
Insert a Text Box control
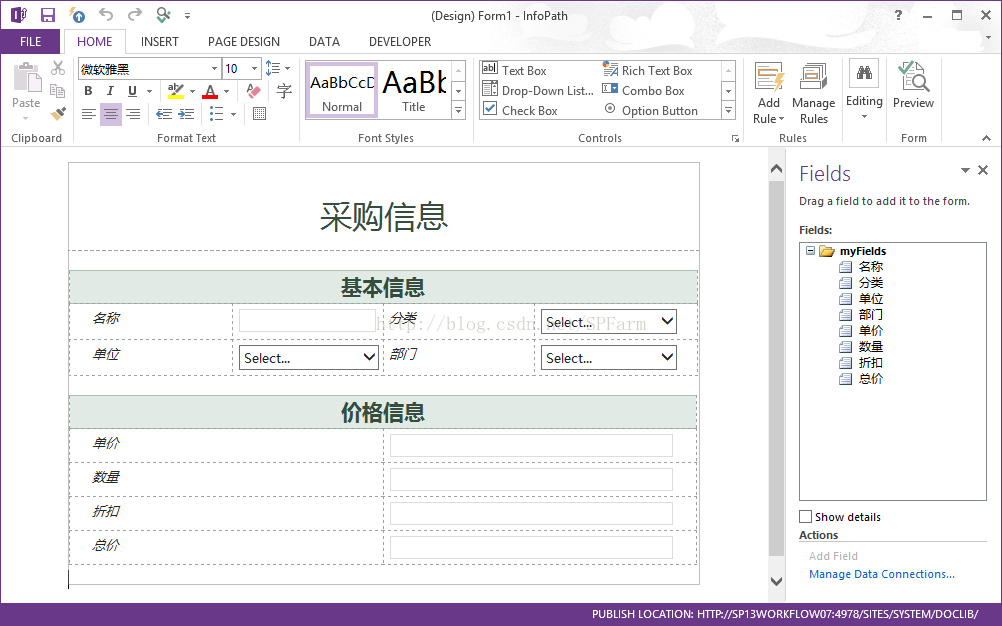[x=514, y=70]
